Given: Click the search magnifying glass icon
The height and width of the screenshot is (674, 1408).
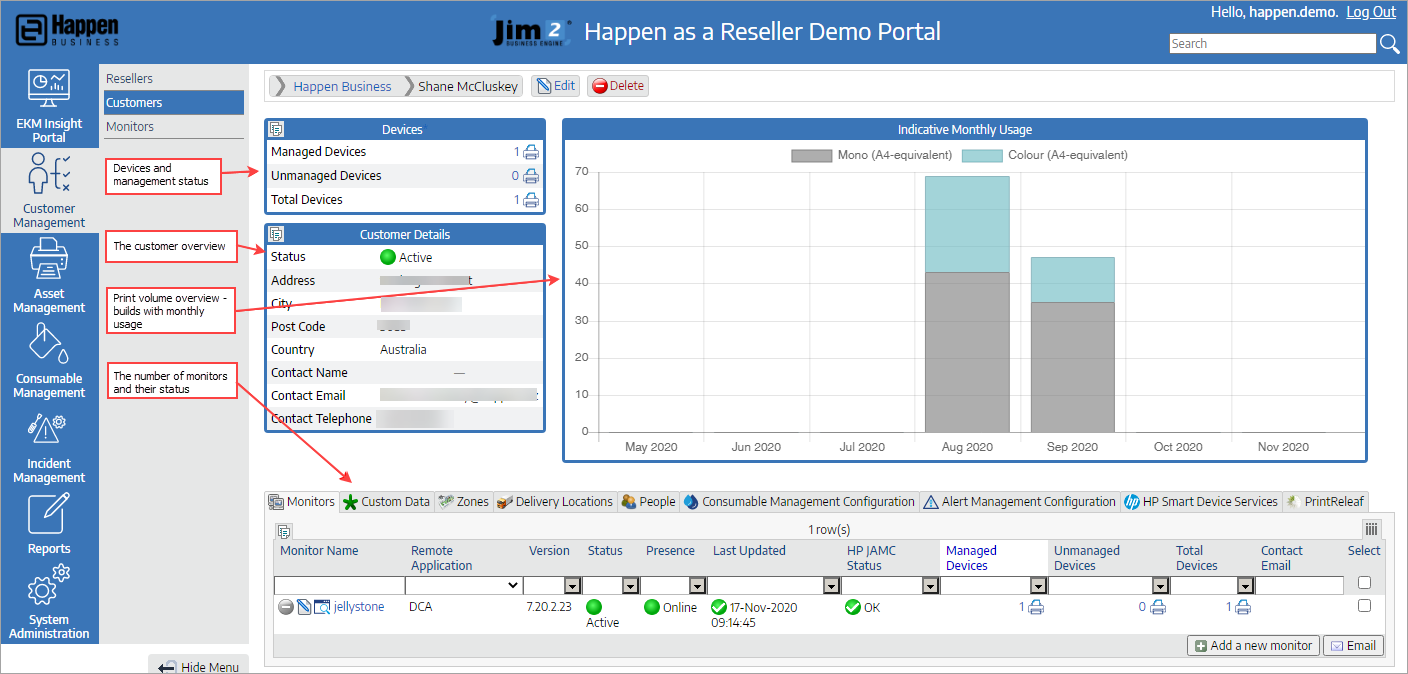Looking at the screenshot, I should (1390, 43).
